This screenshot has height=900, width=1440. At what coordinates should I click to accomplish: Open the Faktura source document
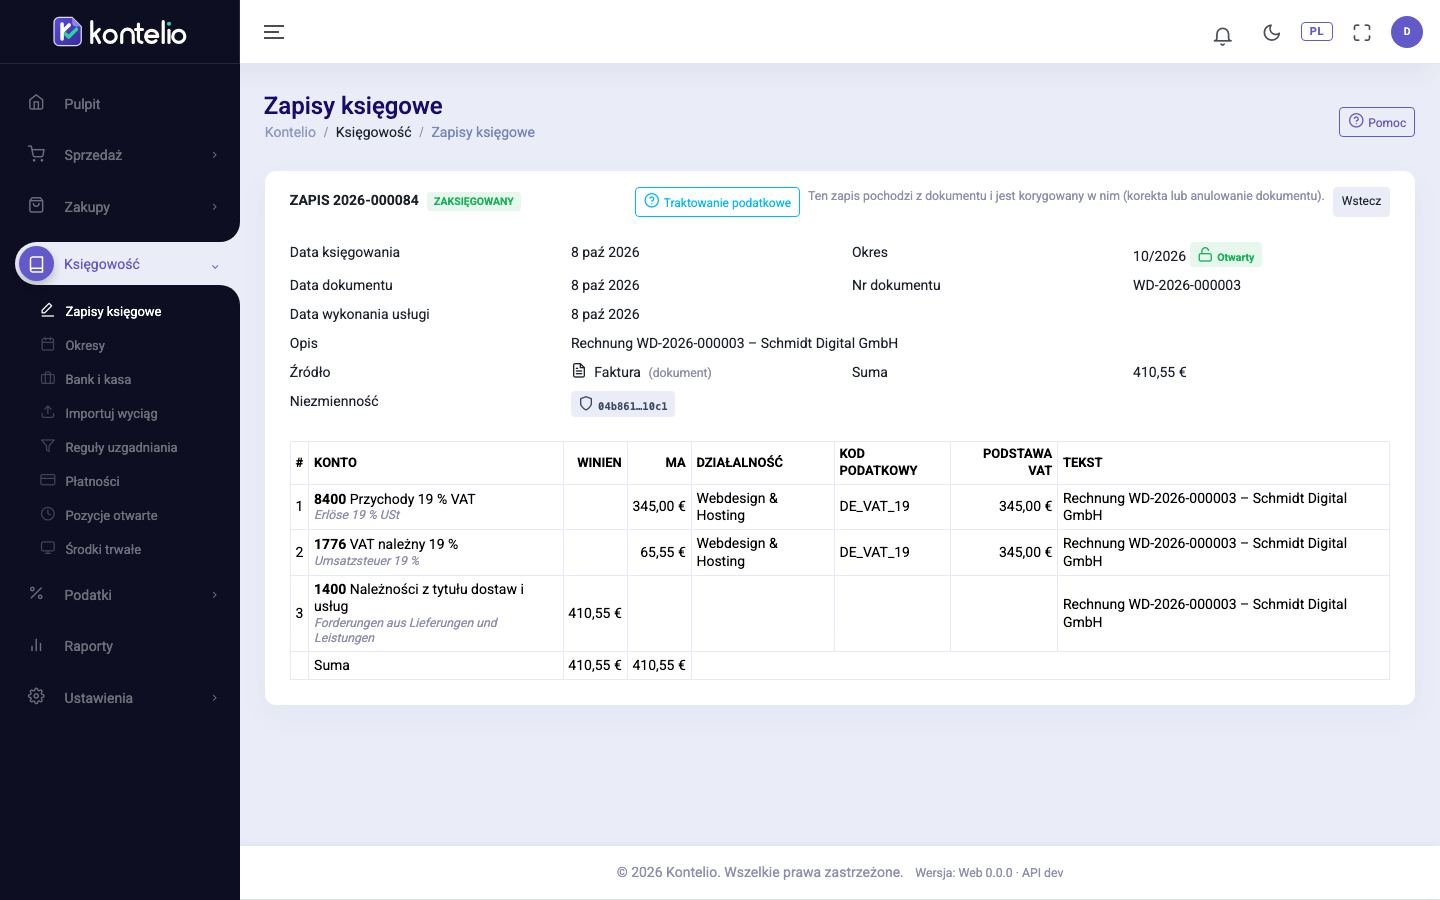point(617,372)
